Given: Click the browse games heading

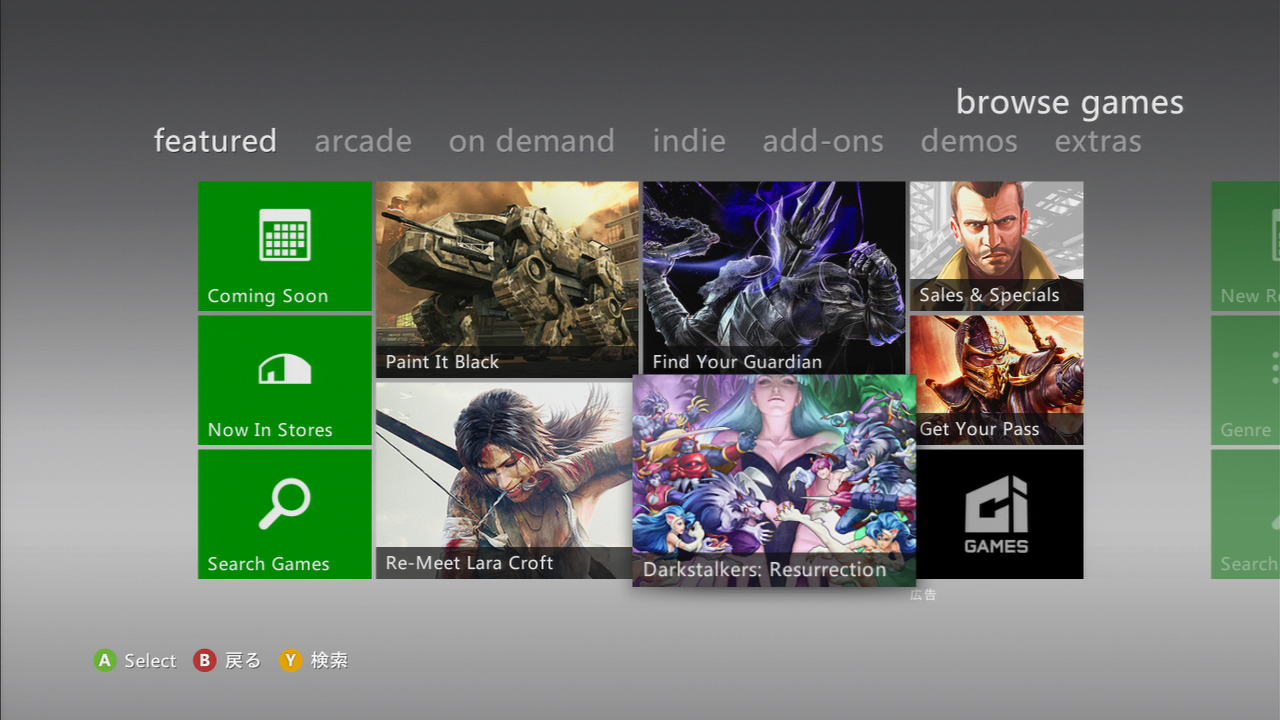Looking at the screenshot, I should click(1070, 102).
